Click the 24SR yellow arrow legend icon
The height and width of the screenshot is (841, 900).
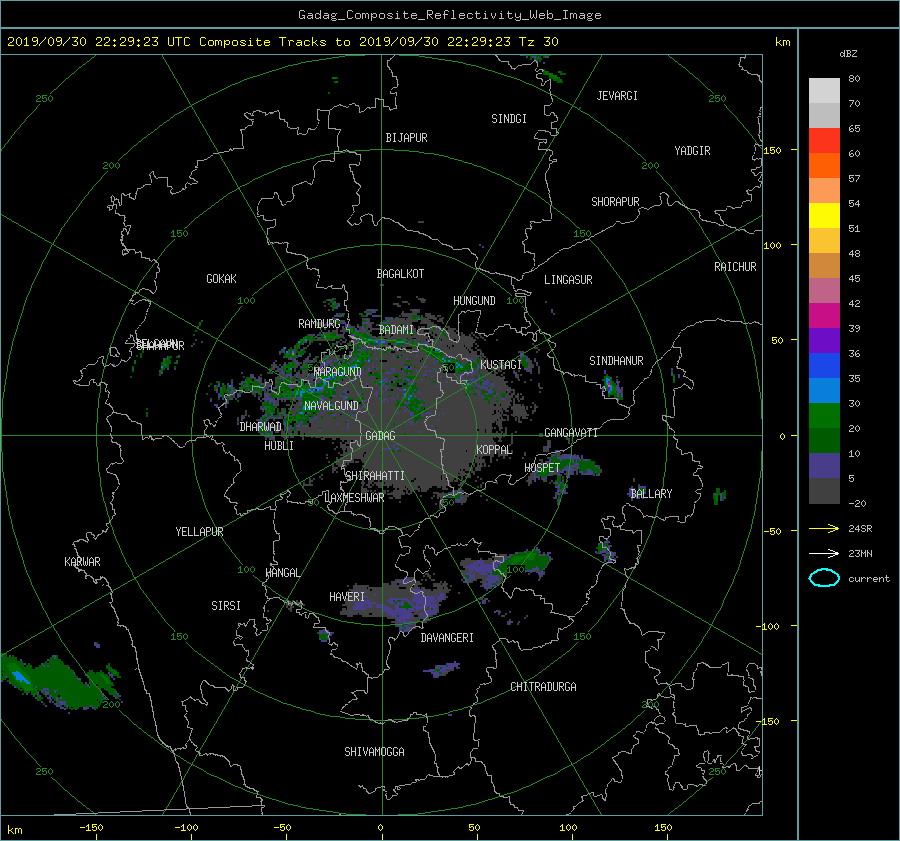824,528
